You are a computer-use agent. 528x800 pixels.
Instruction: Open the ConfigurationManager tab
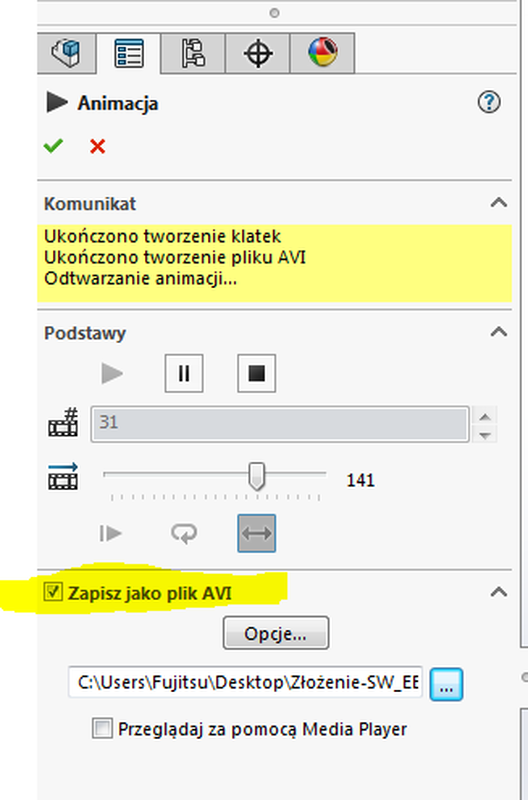pyautogui.click(x=193, y=53)
